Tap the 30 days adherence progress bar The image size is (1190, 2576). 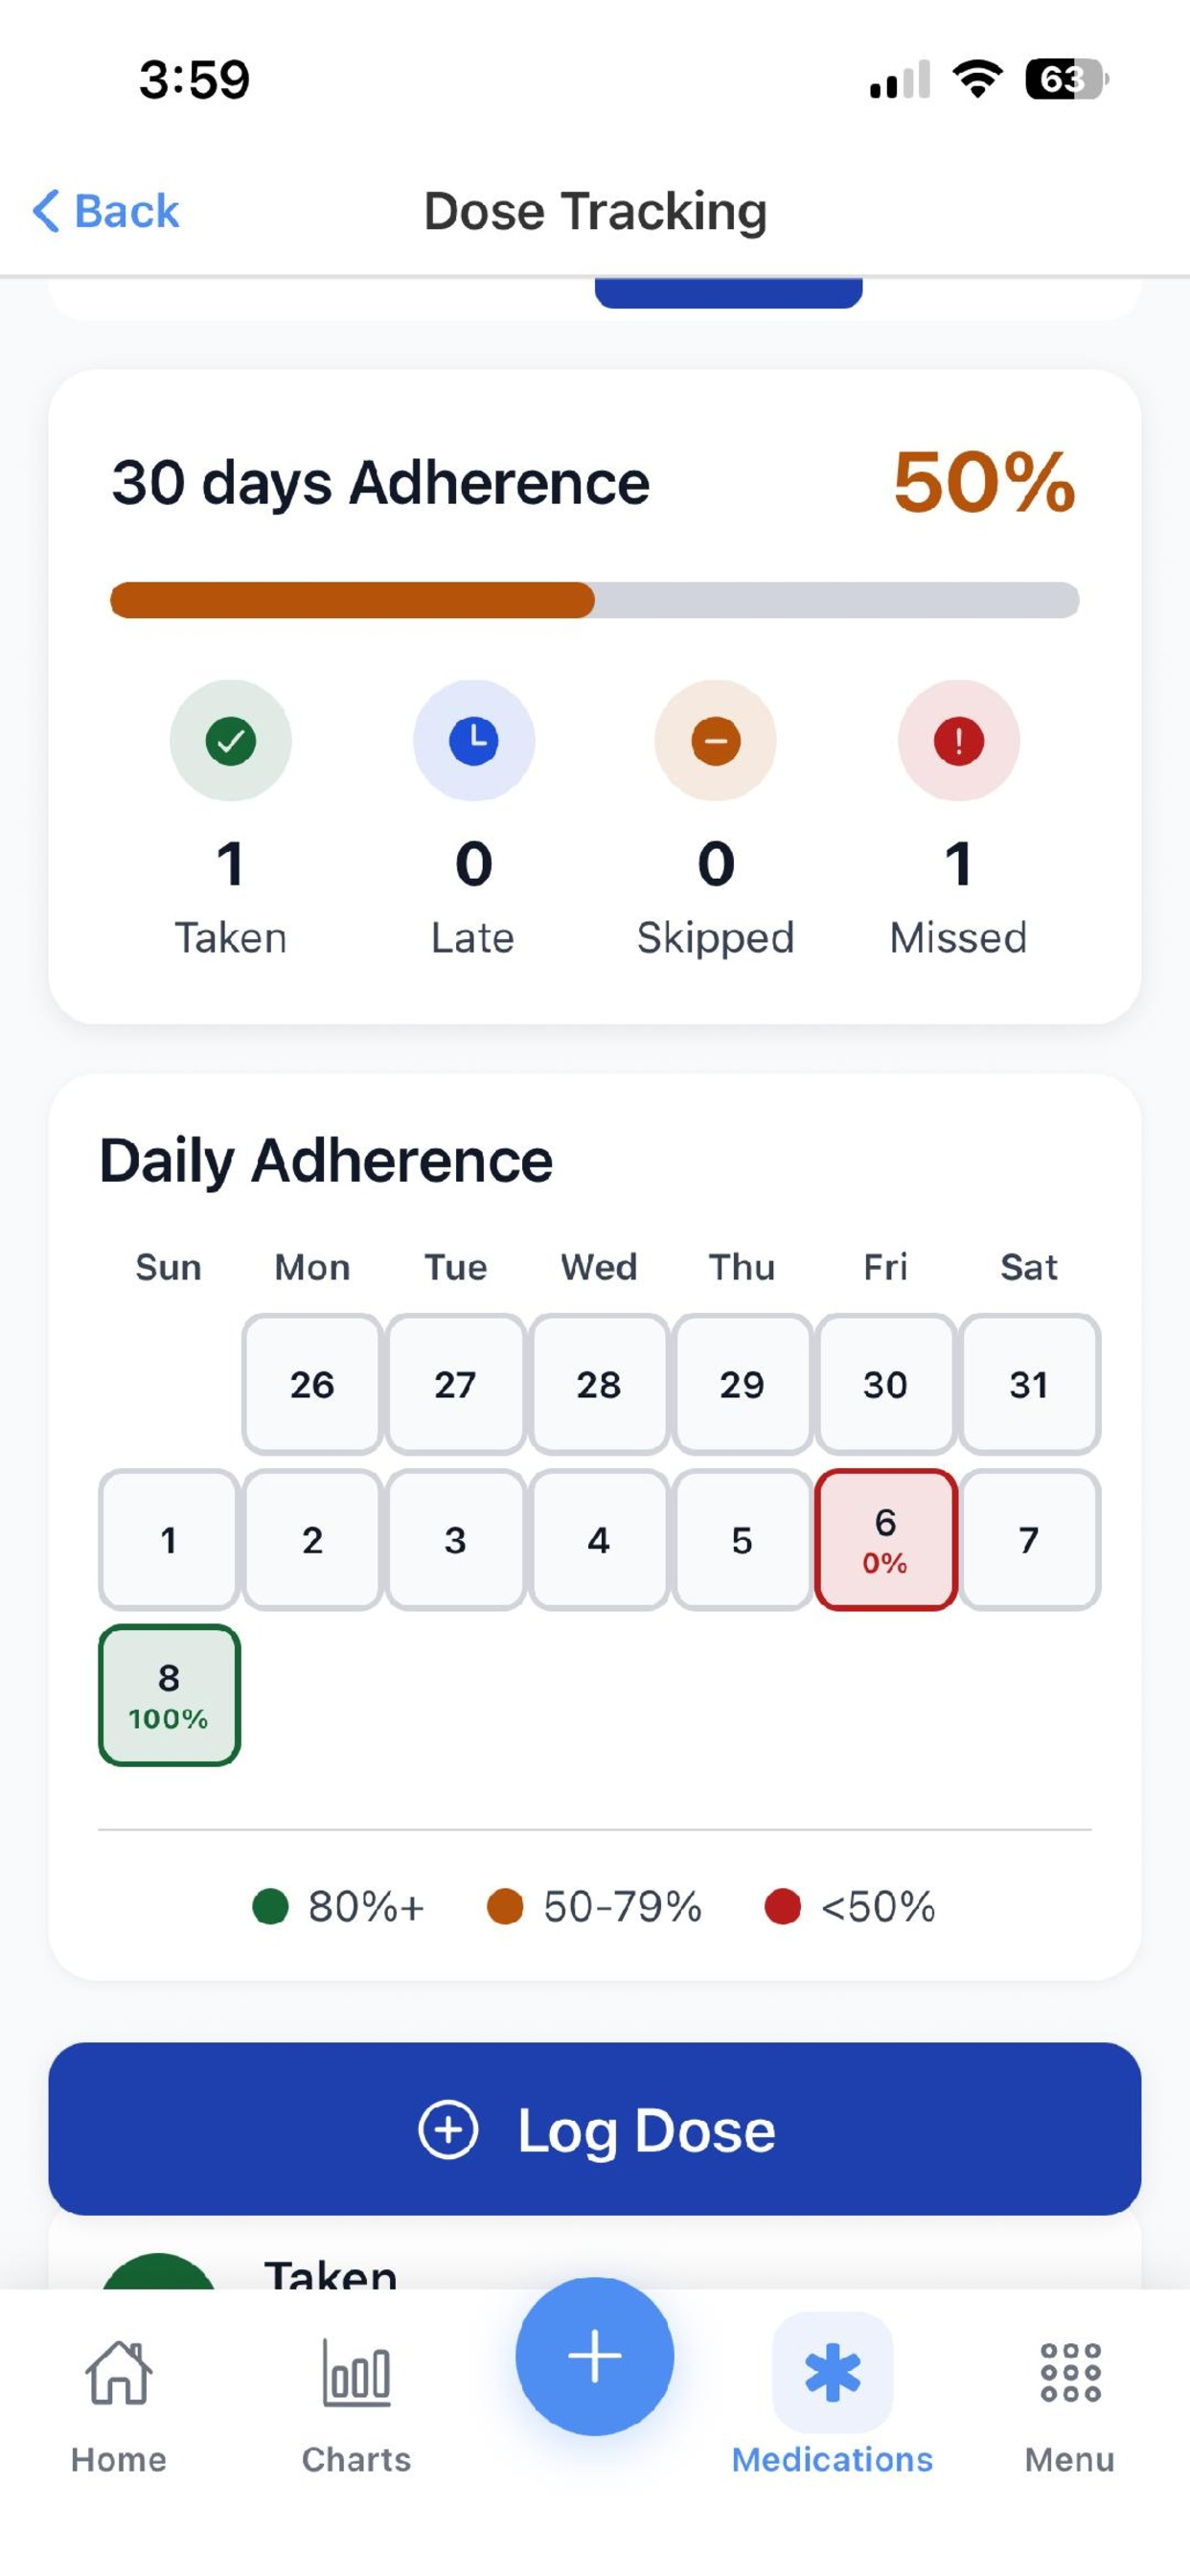[595, 600]
